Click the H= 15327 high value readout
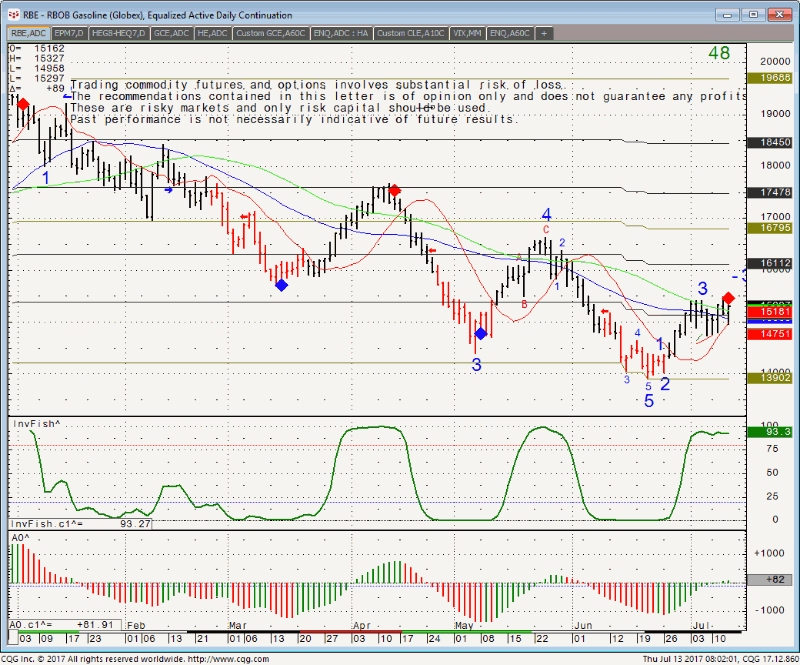The image size is (800, 665). tap(37, 59)
